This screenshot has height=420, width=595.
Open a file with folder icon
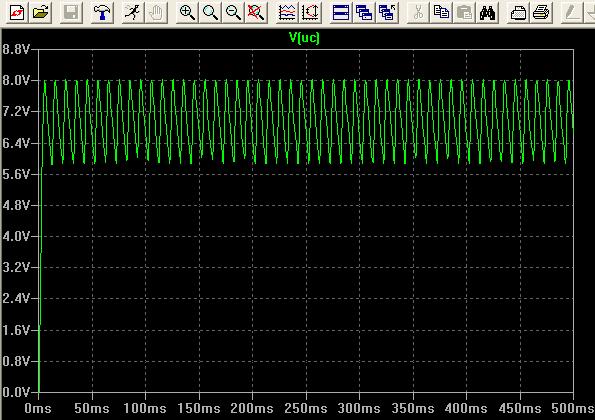41,13
